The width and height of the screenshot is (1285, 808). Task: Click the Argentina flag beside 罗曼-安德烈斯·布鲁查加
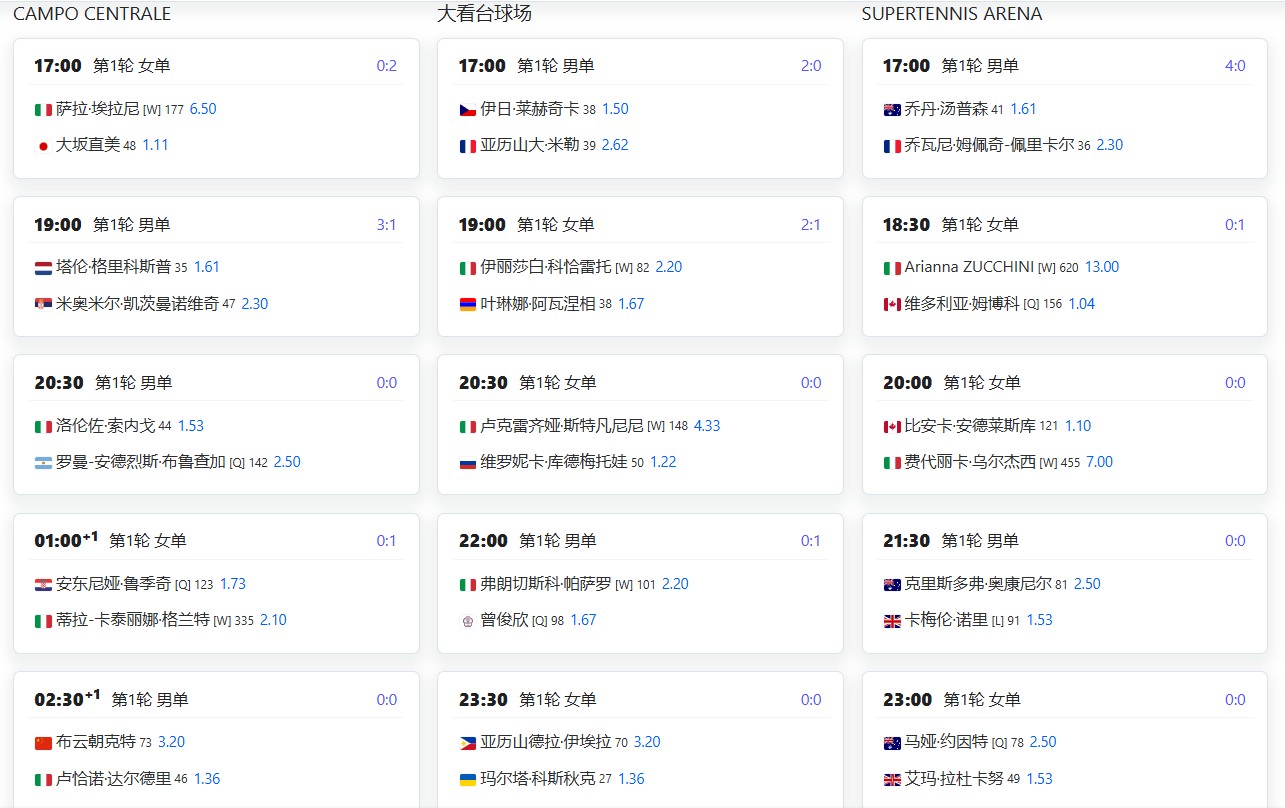[x=43, y=463]
